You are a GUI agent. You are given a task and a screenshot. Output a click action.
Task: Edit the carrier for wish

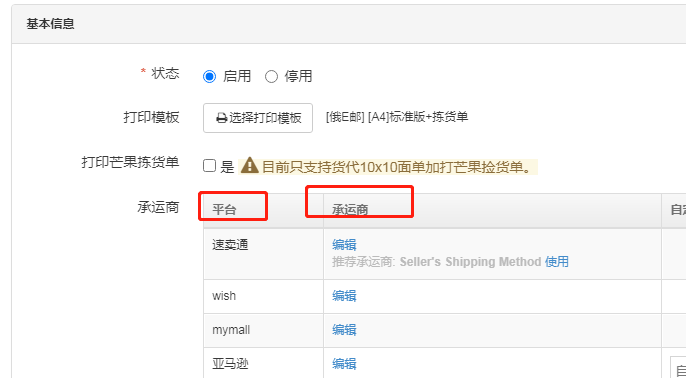(x=344, y=296)
